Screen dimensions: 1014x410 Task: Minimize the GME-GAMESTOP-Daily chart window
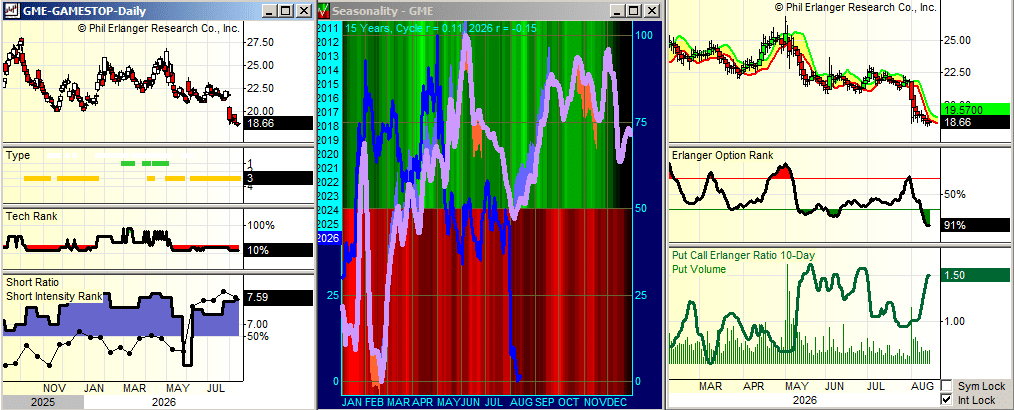click(x=272, y=11)
